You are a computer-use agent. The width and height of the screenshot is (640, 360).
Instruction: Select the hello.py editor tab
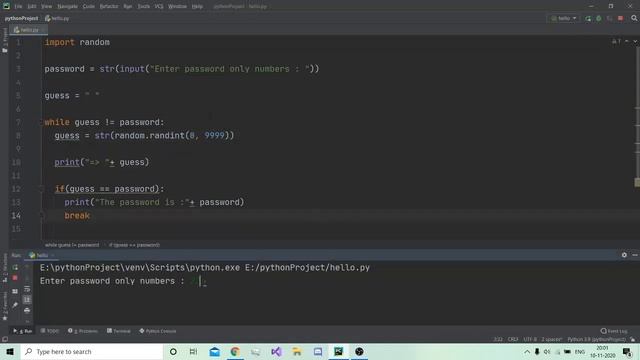pos(28,30)
